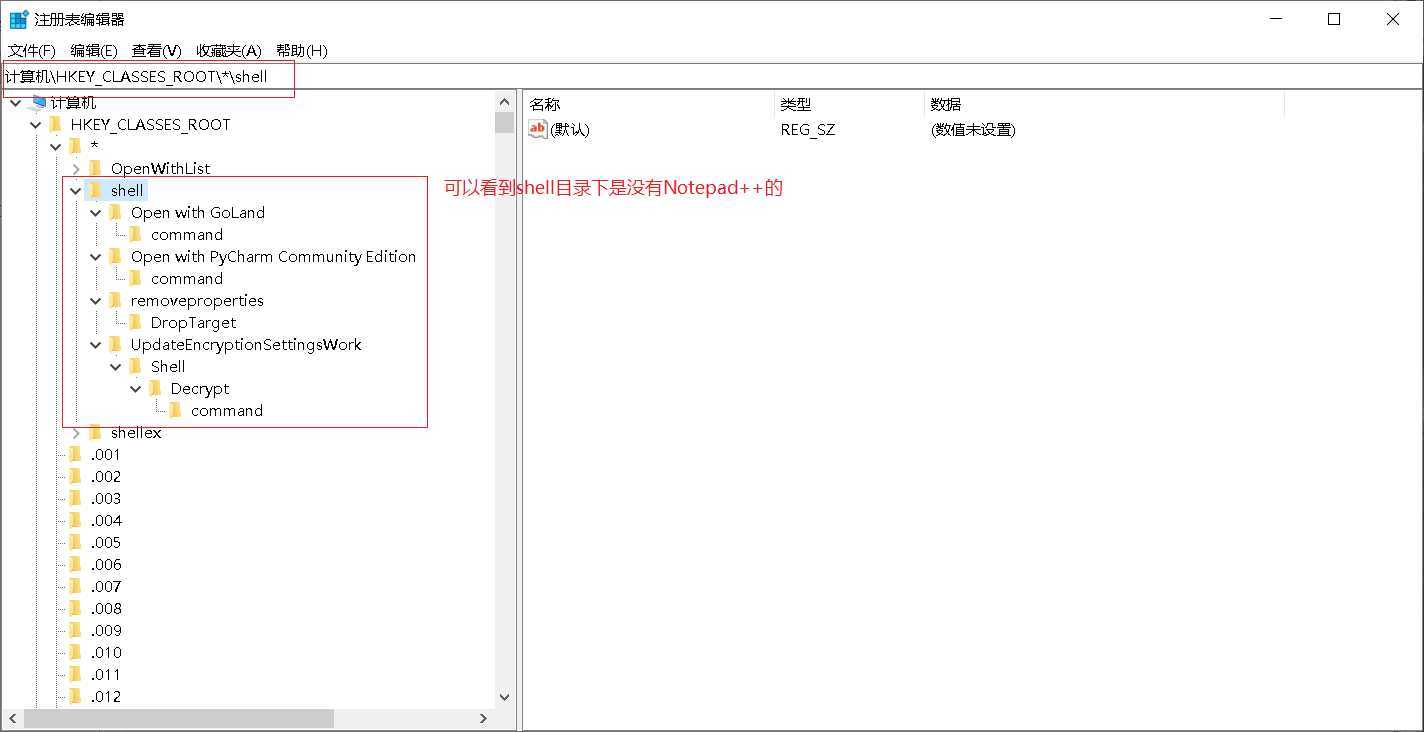
Task: Collapse Open with PyCharm Community Edition key
Action: (x=96, y=256)
